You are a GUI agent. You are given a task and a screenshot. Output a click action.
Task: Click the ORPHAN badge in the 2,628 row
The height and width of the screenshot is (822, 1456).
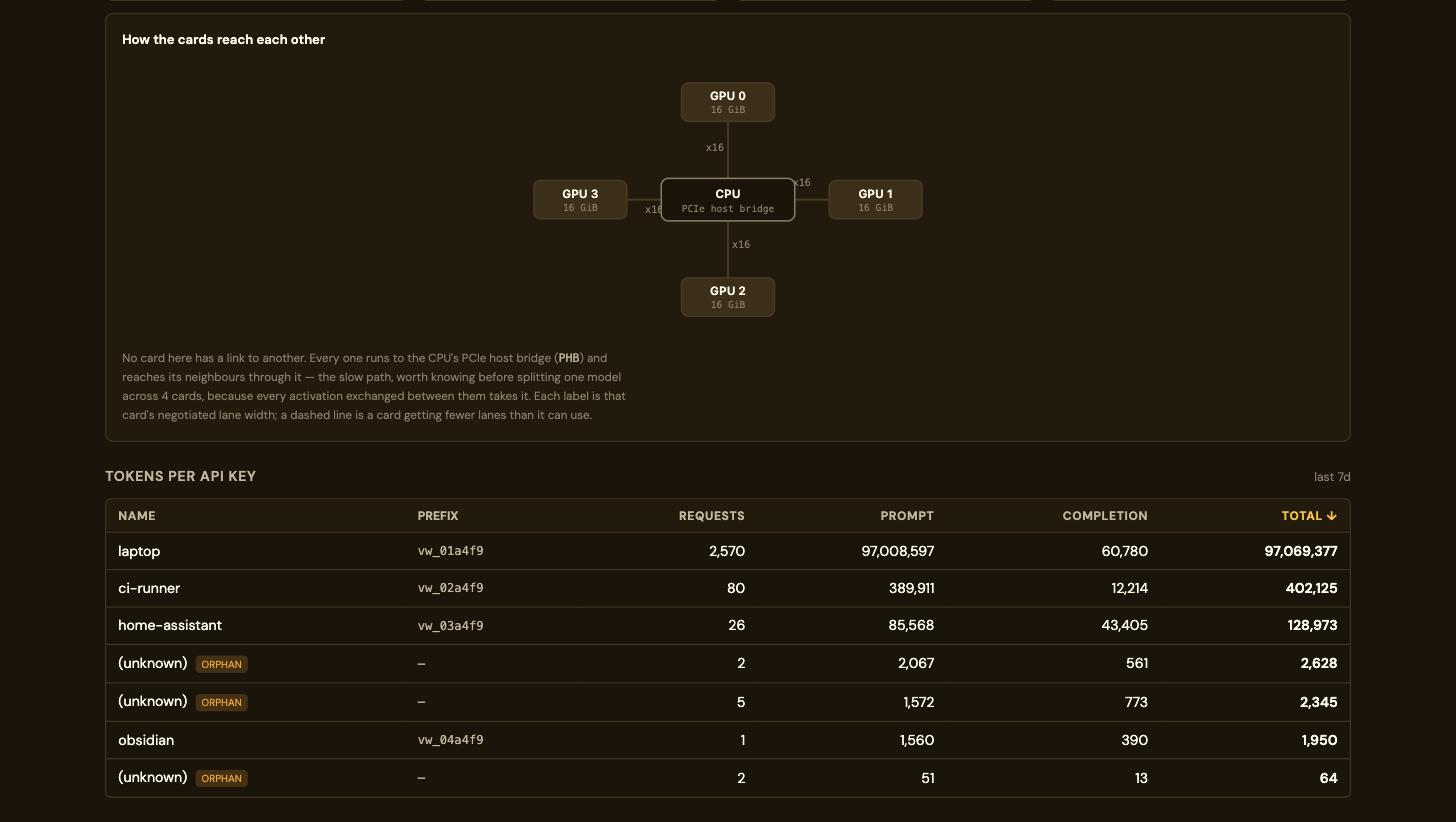(x=221, y=664)
